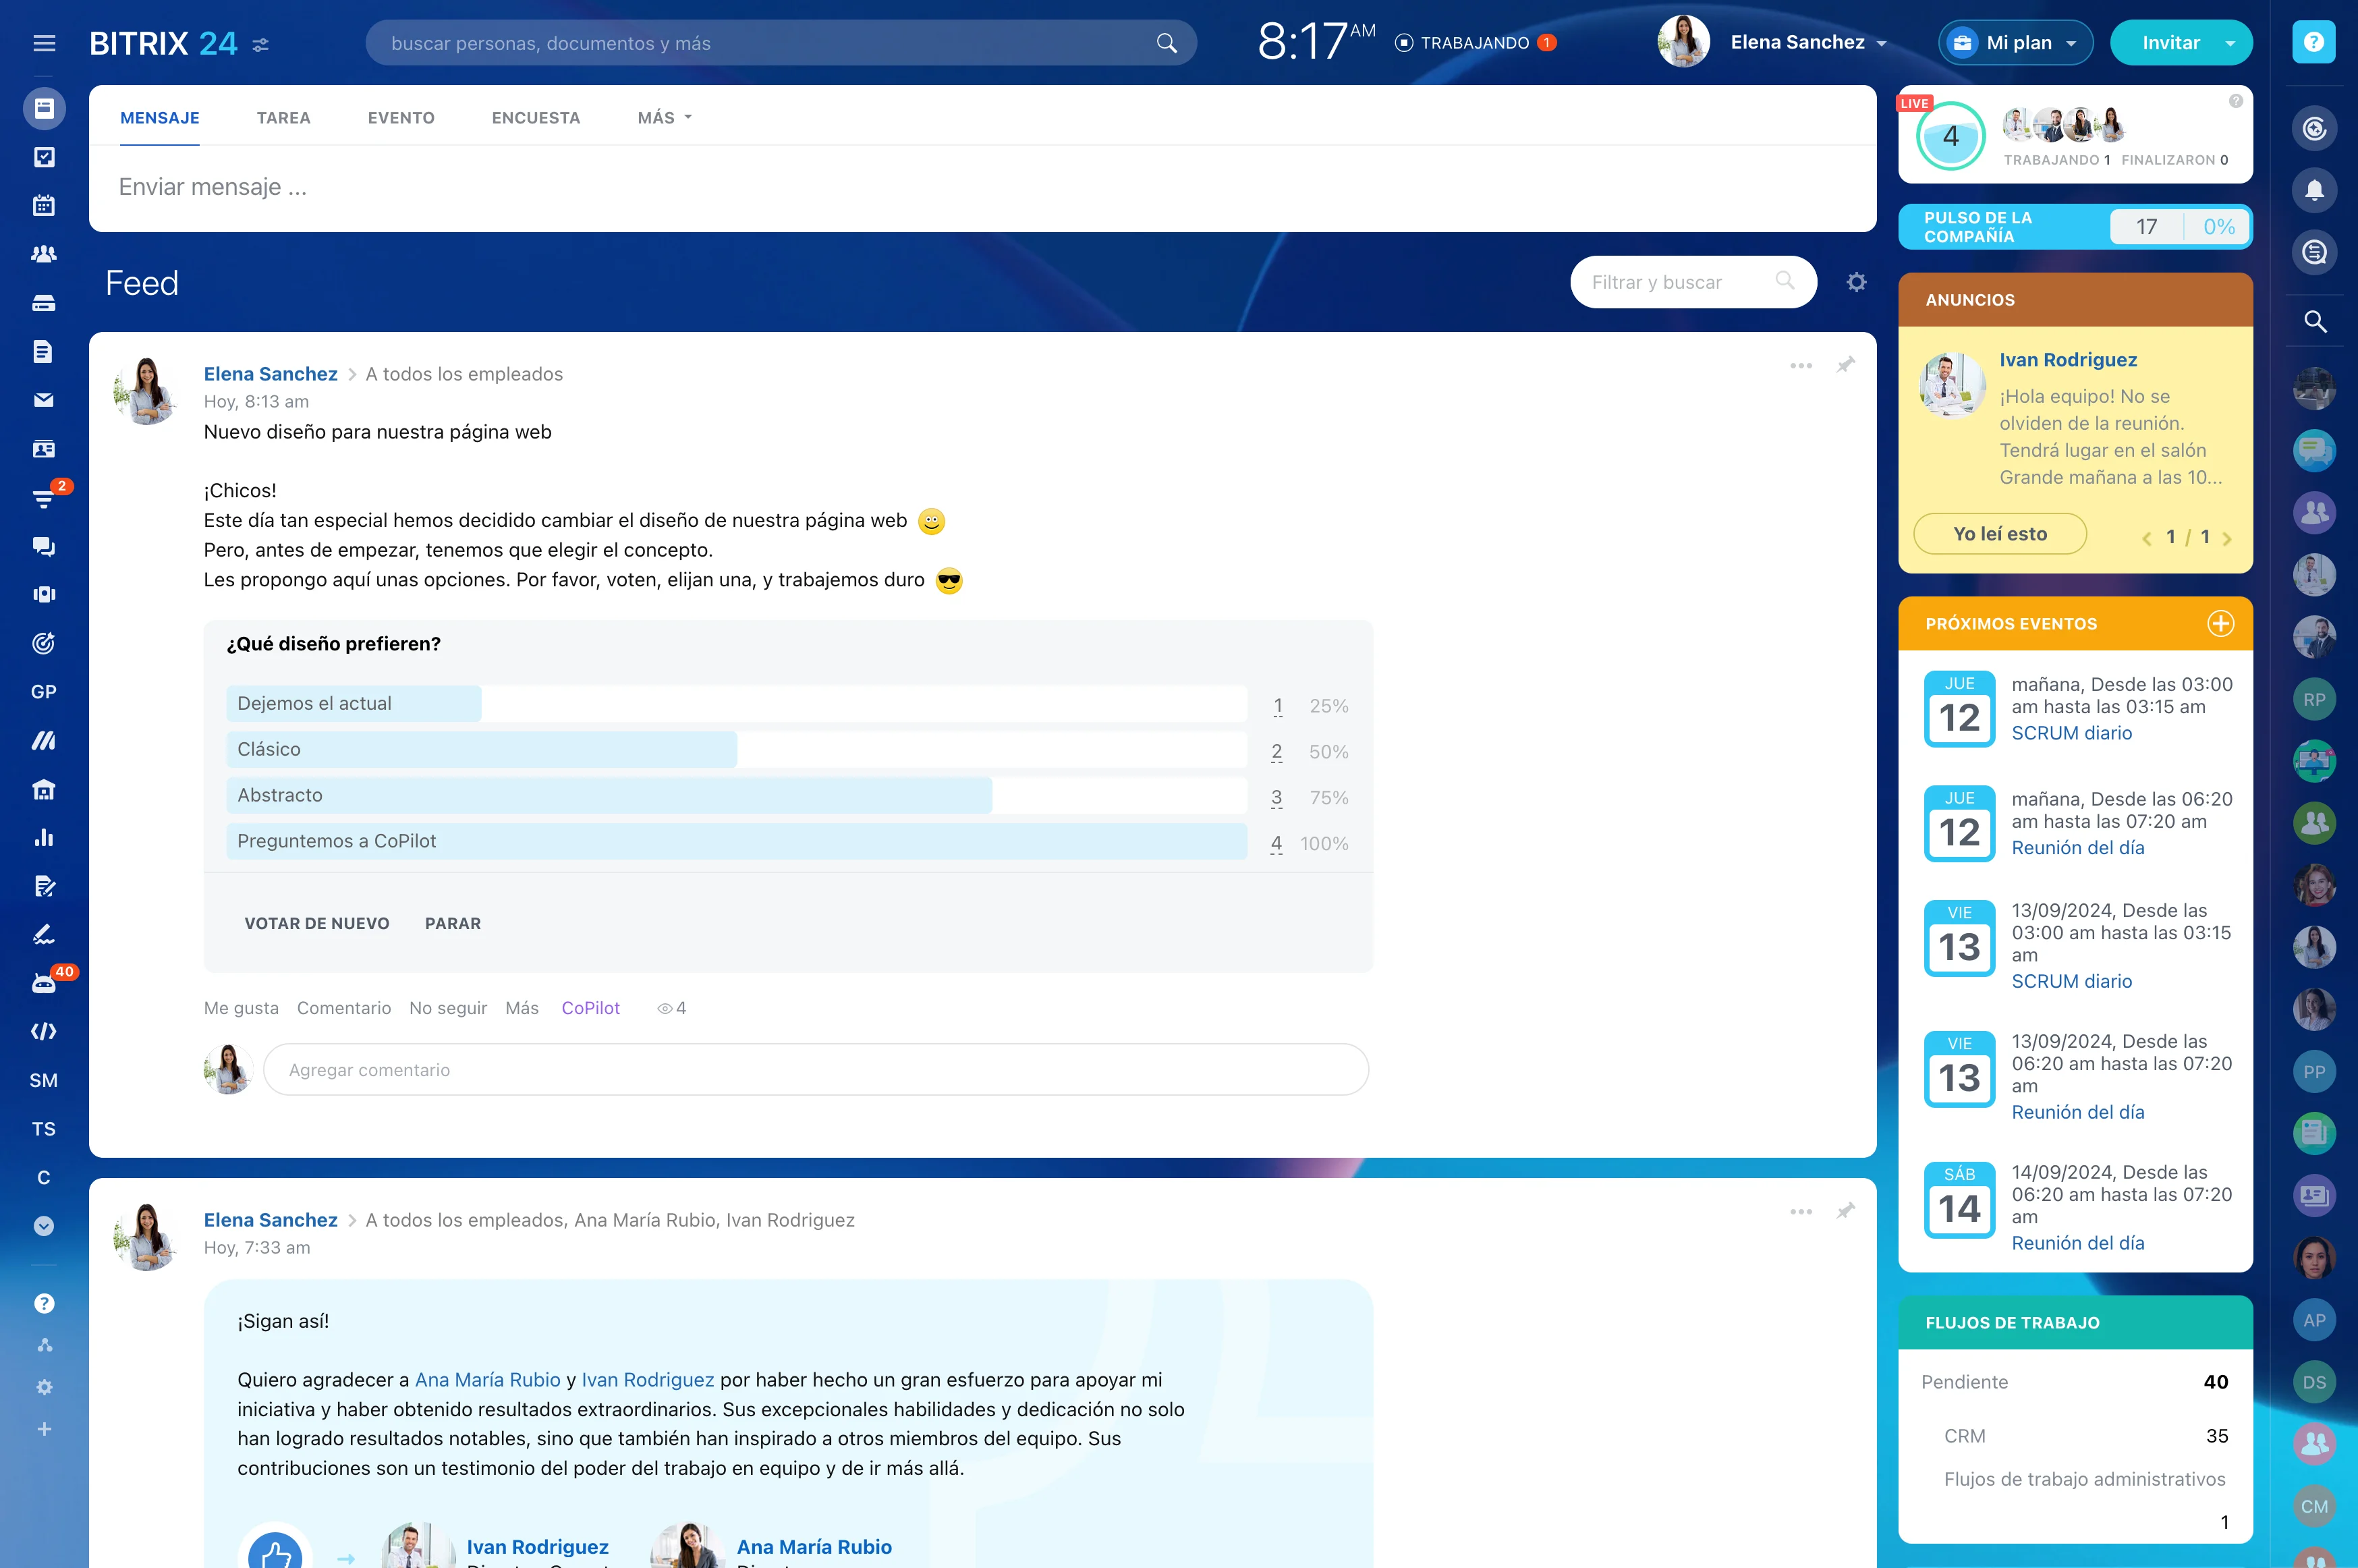Click the help question mark in top right
Viewport: 2358px width, 1568px height.
pyautogui.click(x=2313, y=42)
